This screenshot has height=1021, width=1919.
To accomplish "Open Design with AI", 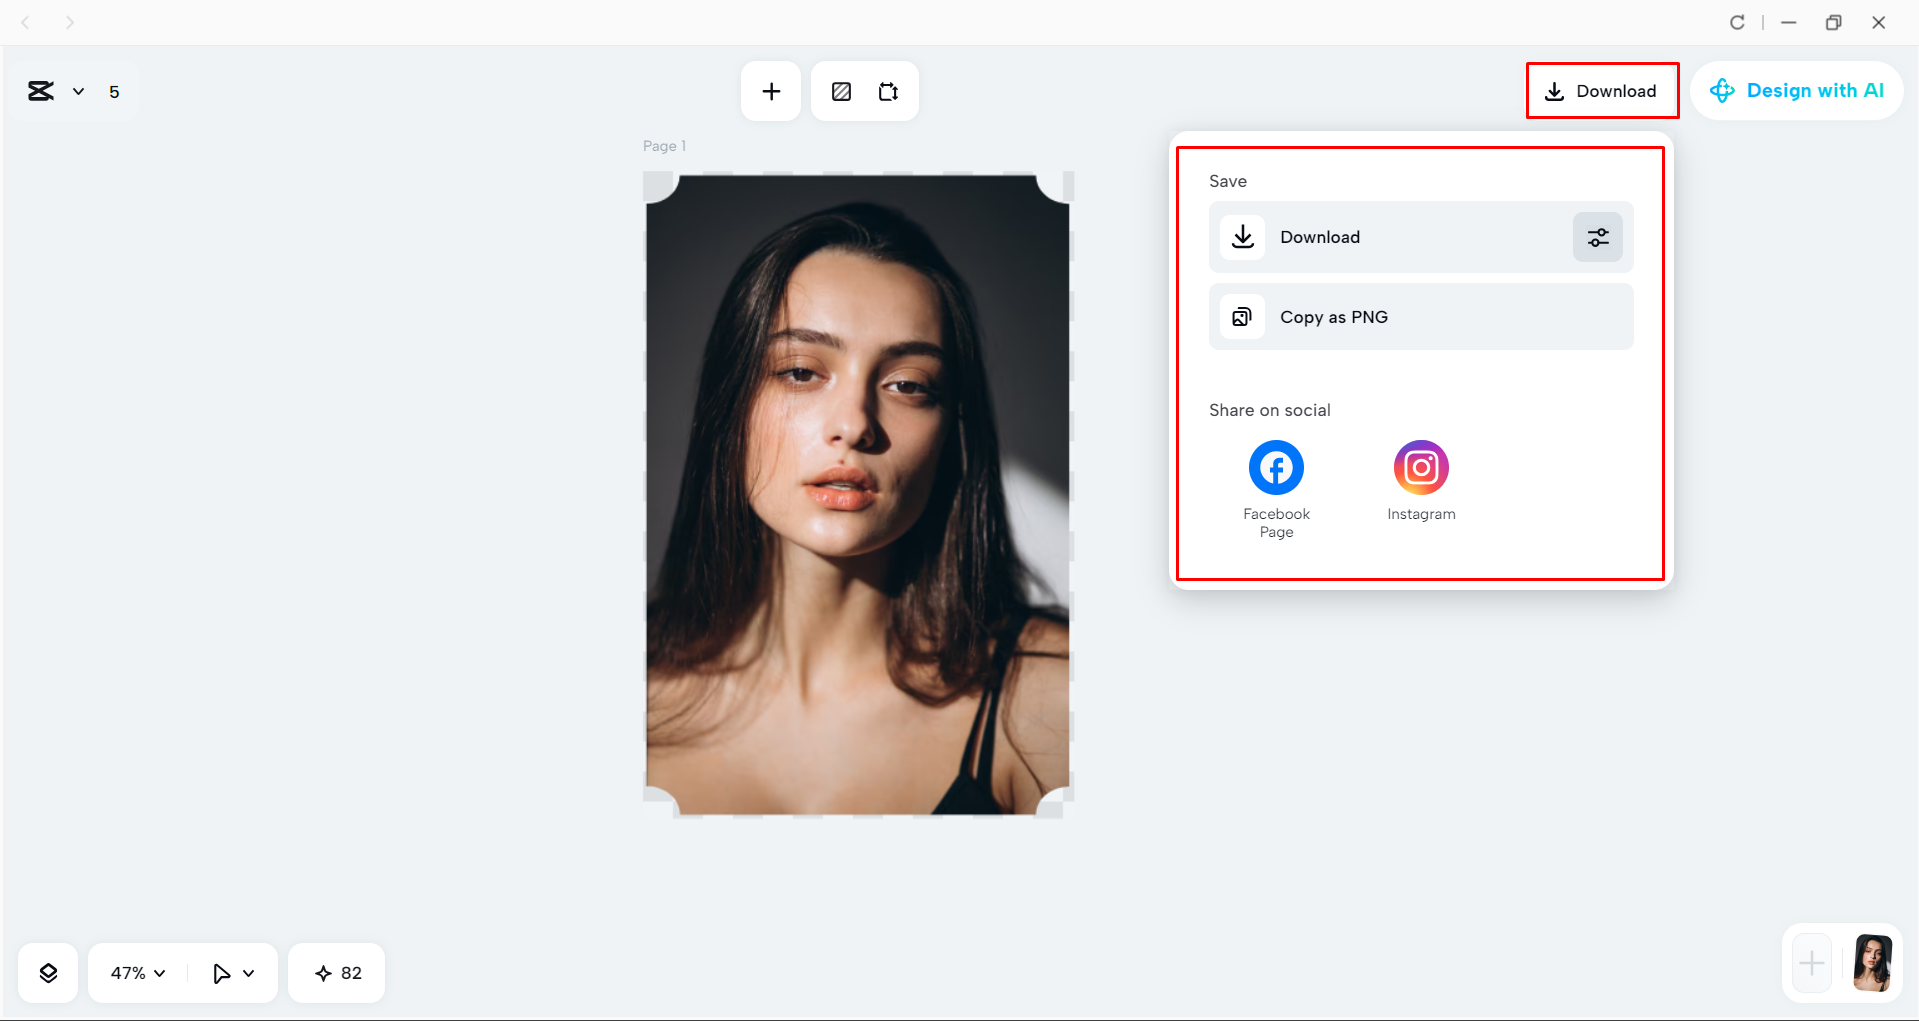I will point(1797,90).
